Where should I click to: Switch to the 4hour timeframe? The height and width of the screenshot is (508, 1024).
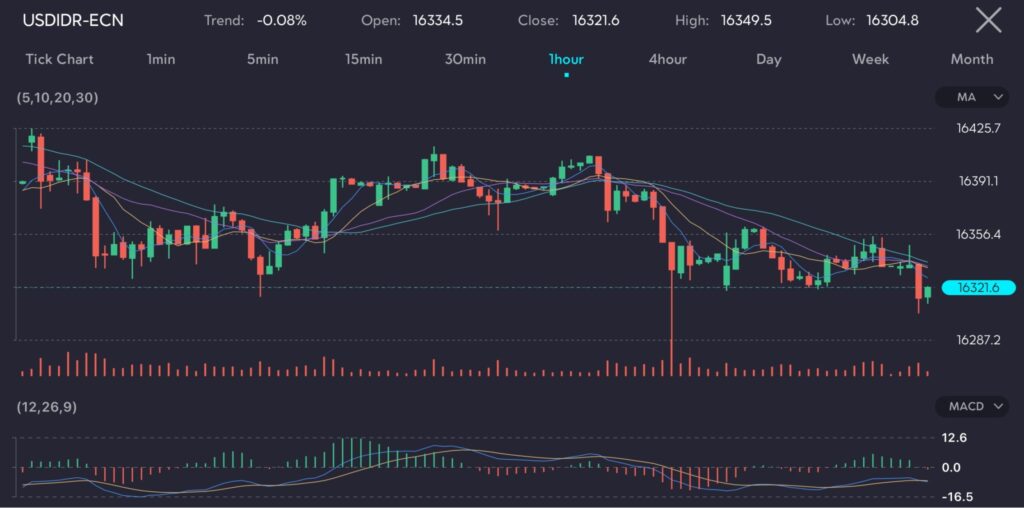(x=667, y=59)
